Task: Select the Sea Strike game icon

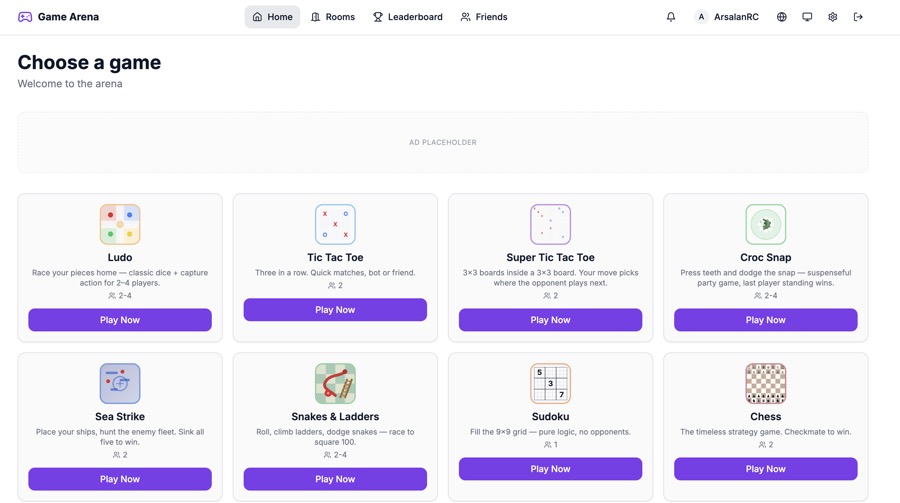Action: (x=120, y=384)
